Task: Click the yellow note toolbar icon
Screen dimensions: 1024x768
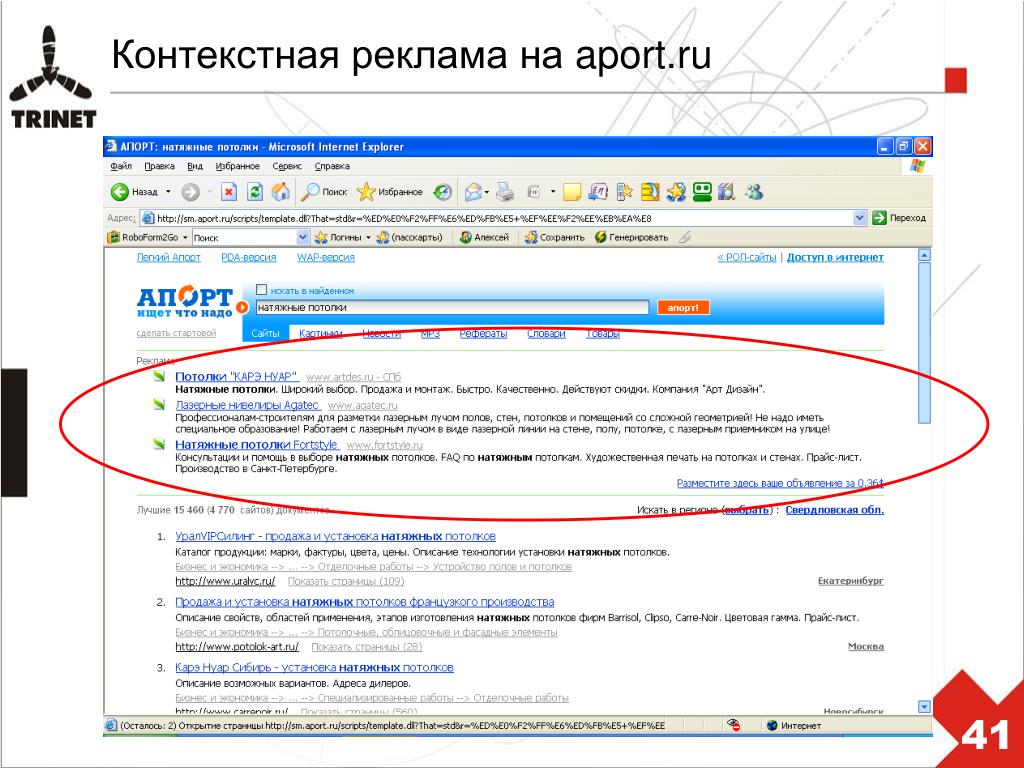Action: [x=571, y=192]
